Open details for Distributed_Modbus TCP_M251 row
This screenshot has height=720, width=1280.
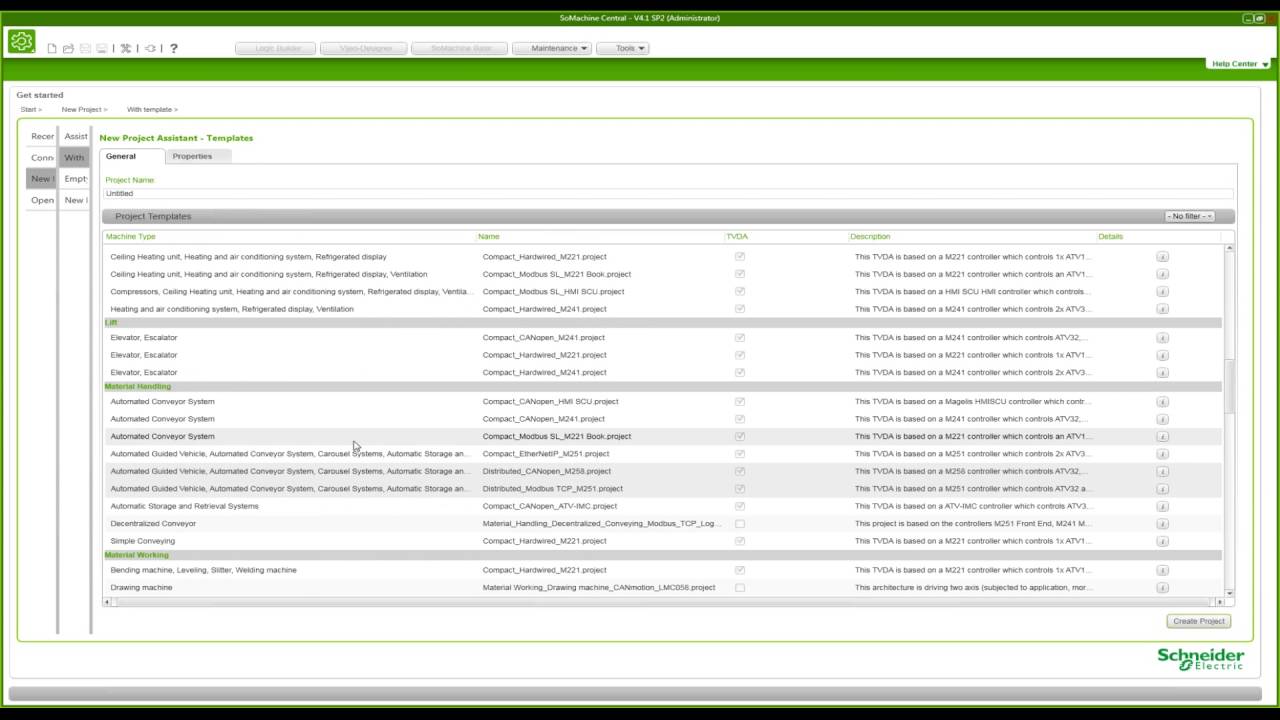click(x=1162, y=489)
